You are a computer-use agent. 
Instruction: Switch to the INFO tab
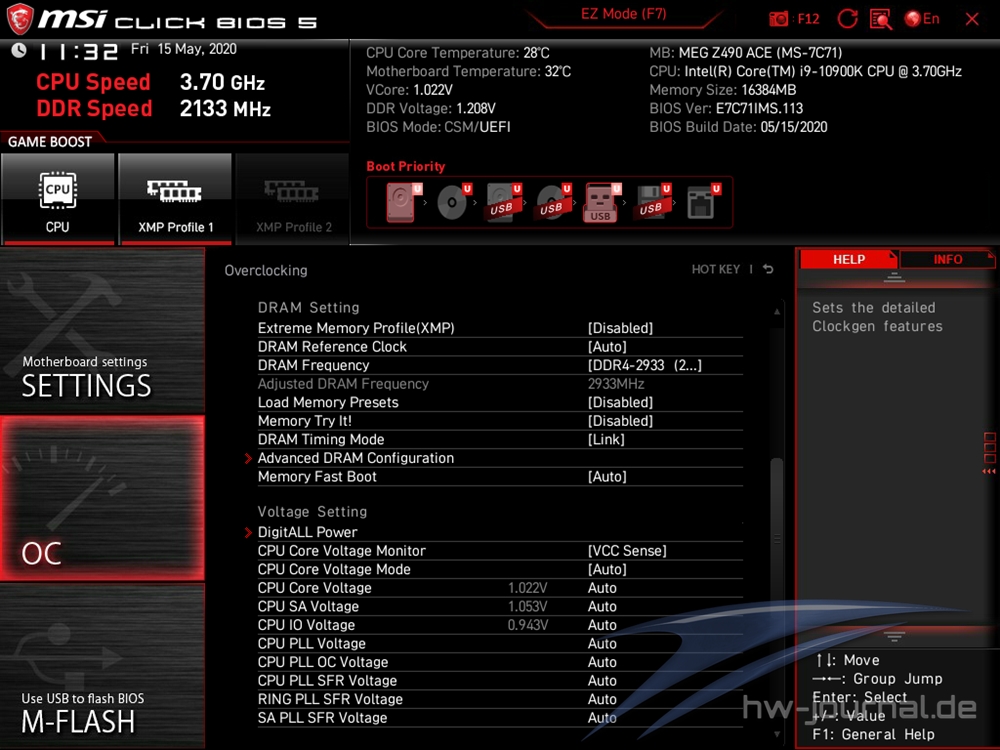pos(947,260)
